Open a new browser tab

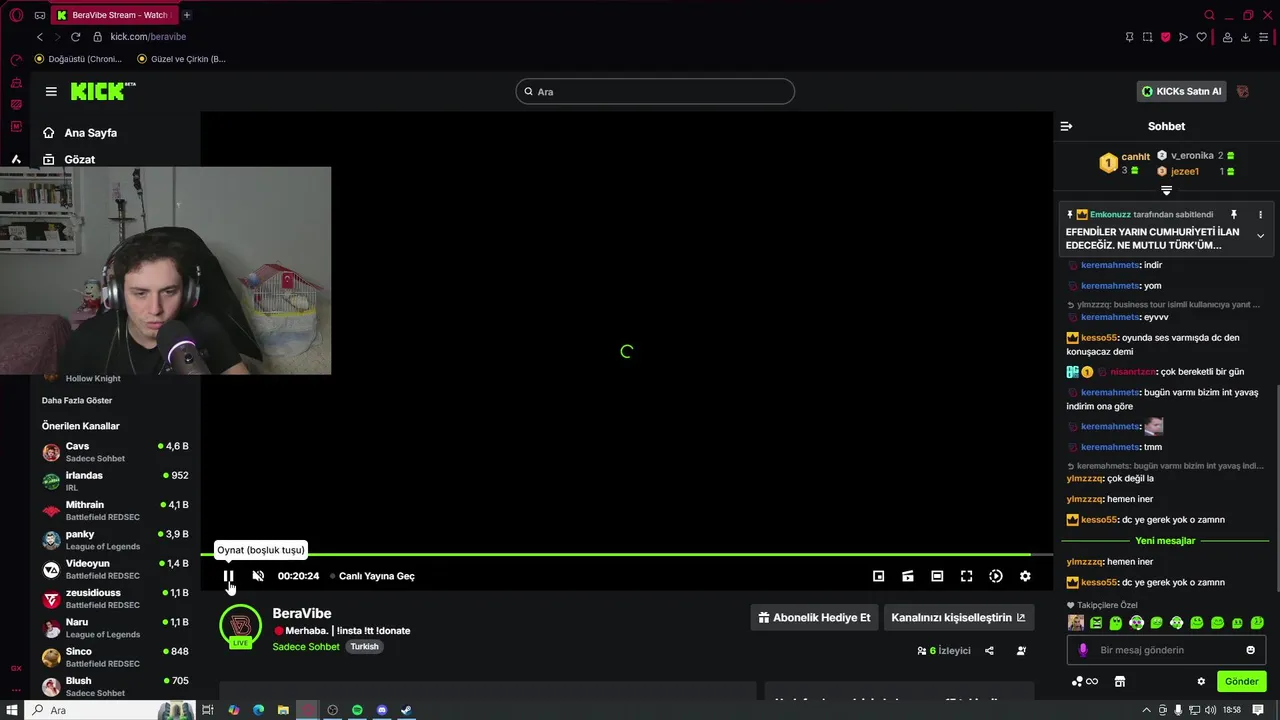[186, 15]
